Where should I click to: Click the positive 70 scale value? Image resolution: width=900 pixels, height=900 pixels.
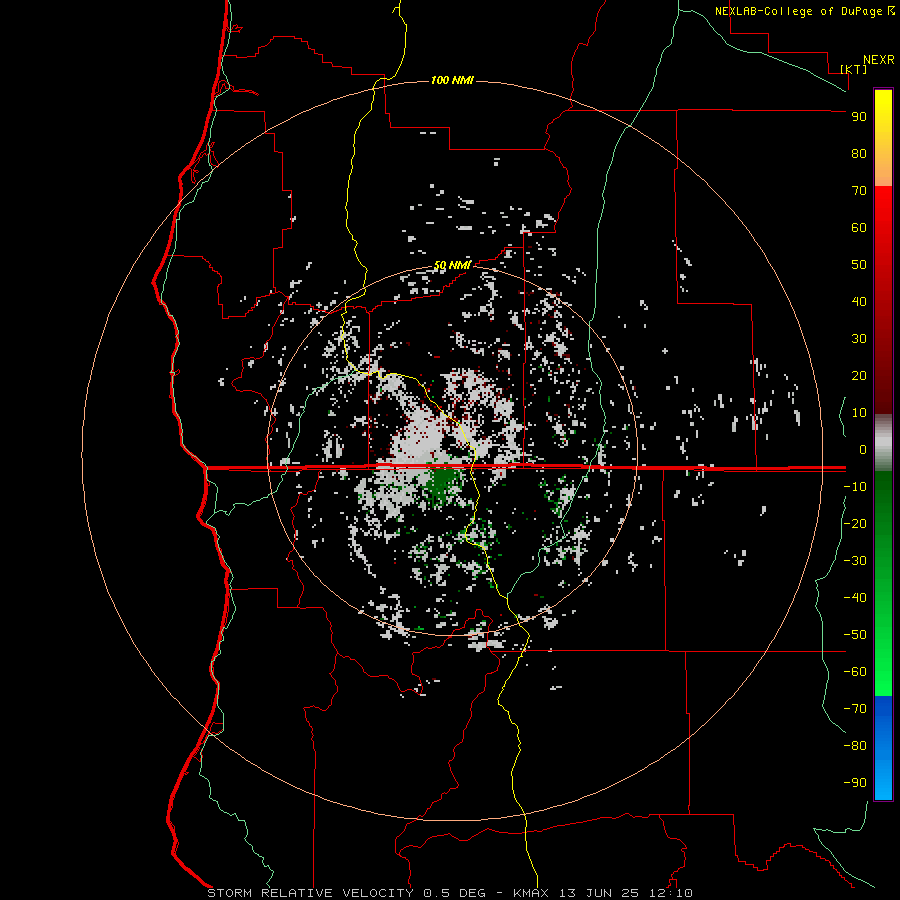859,191
